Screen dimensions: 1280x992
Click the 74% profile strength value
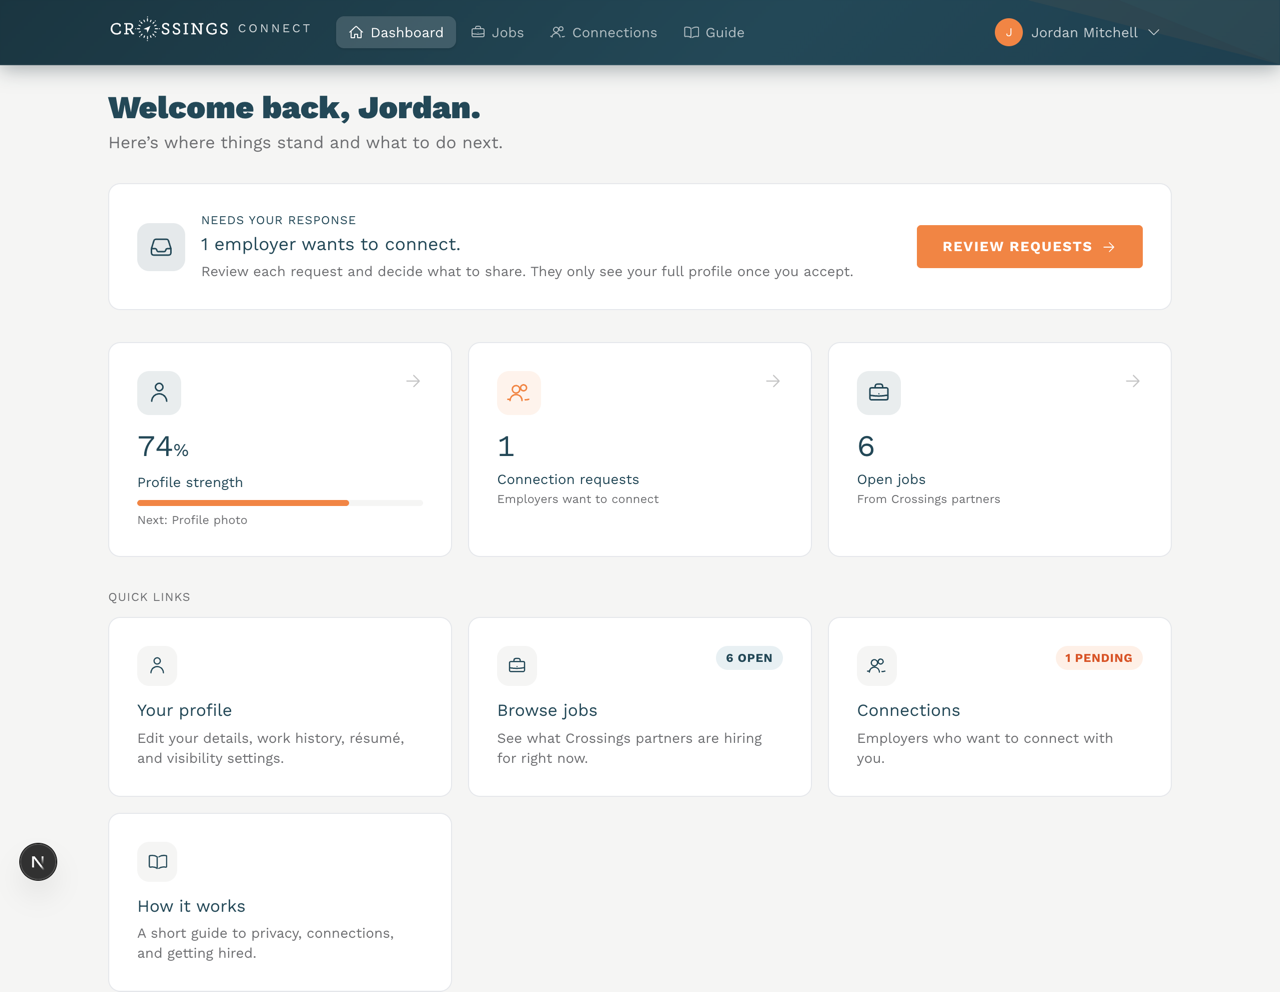[163, 446]
